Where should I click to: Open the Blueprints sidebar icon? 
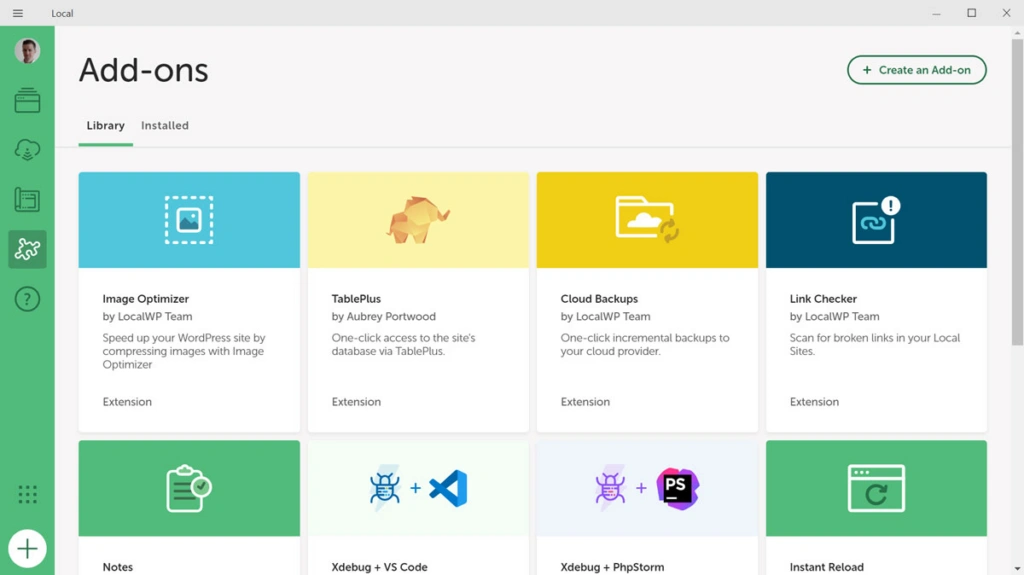click(27, 200)
